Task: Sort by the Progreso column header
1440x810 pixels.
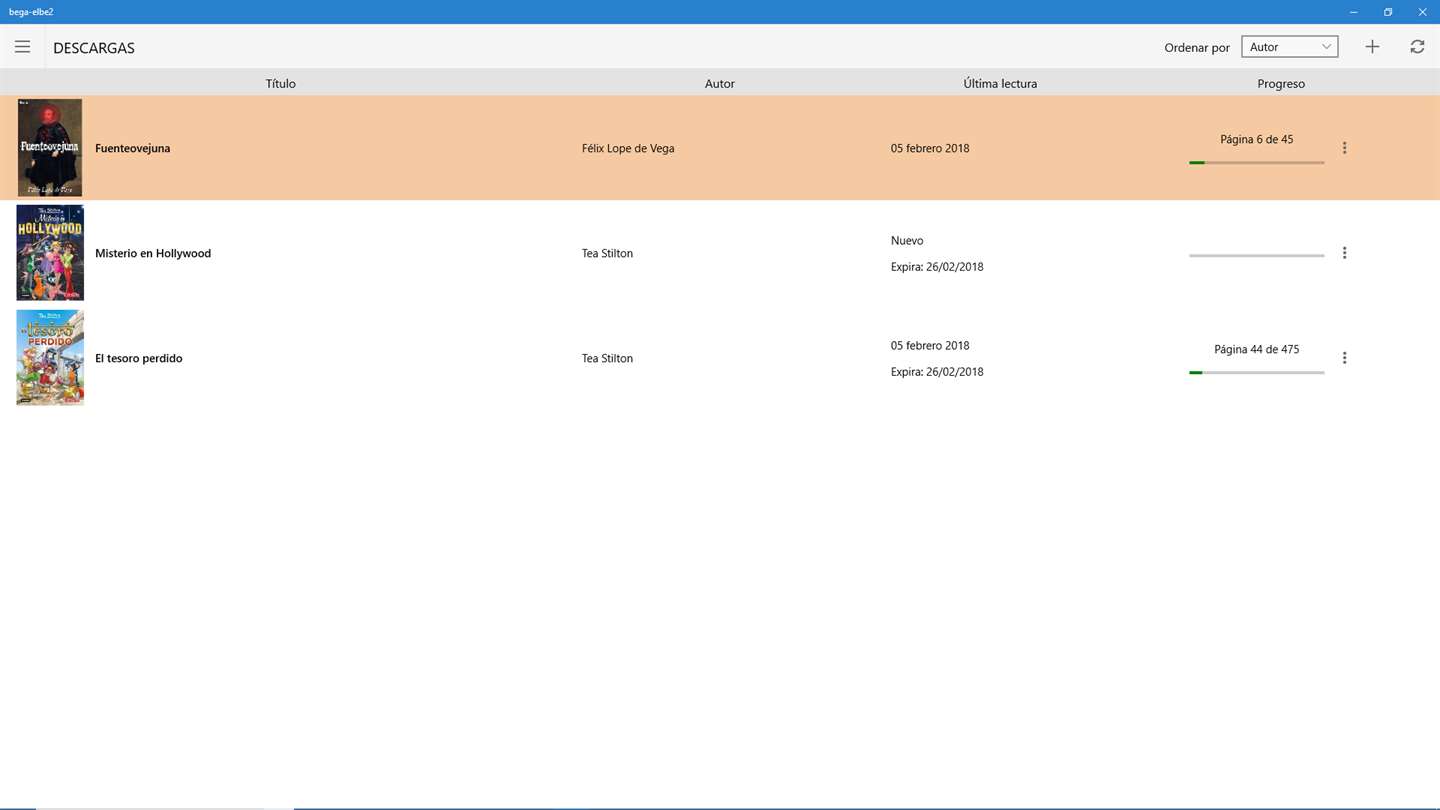Action: tap(1281, 84)
